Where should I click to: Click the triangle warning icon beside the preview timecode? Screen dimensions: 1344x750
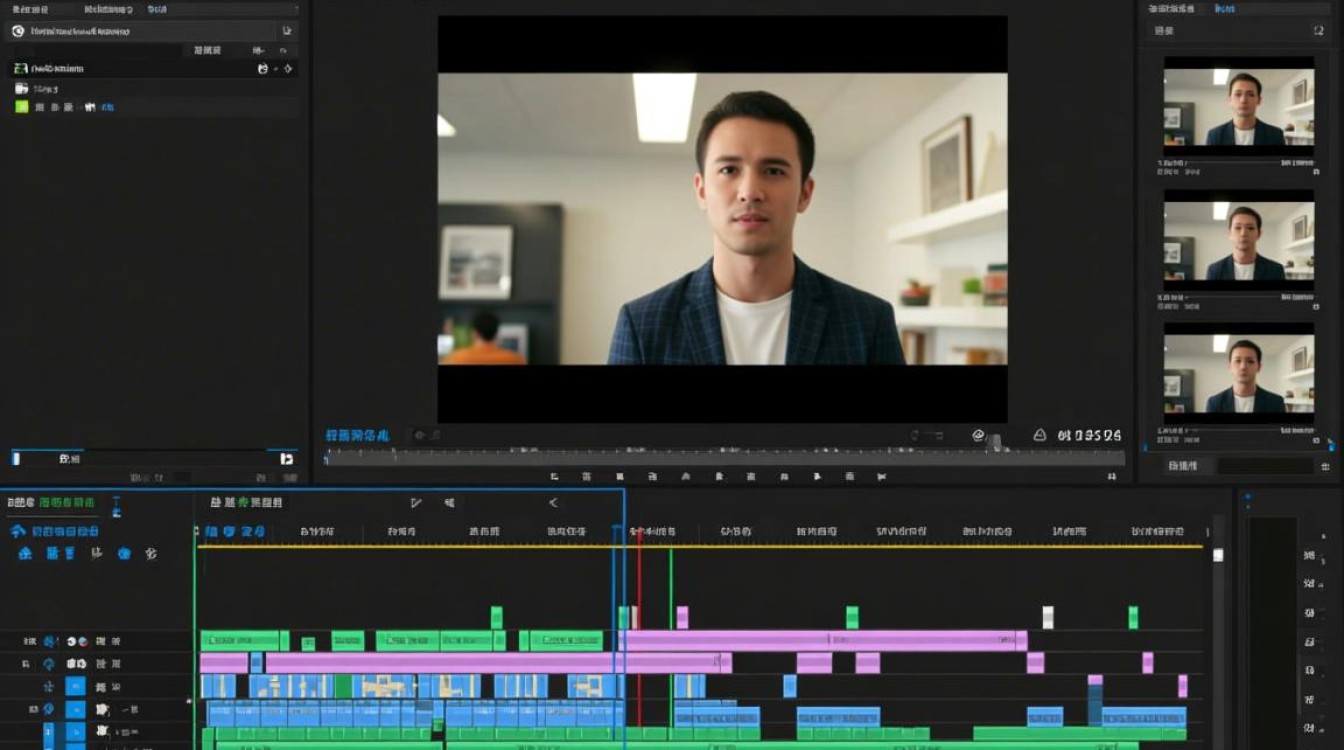(1039, 435)
